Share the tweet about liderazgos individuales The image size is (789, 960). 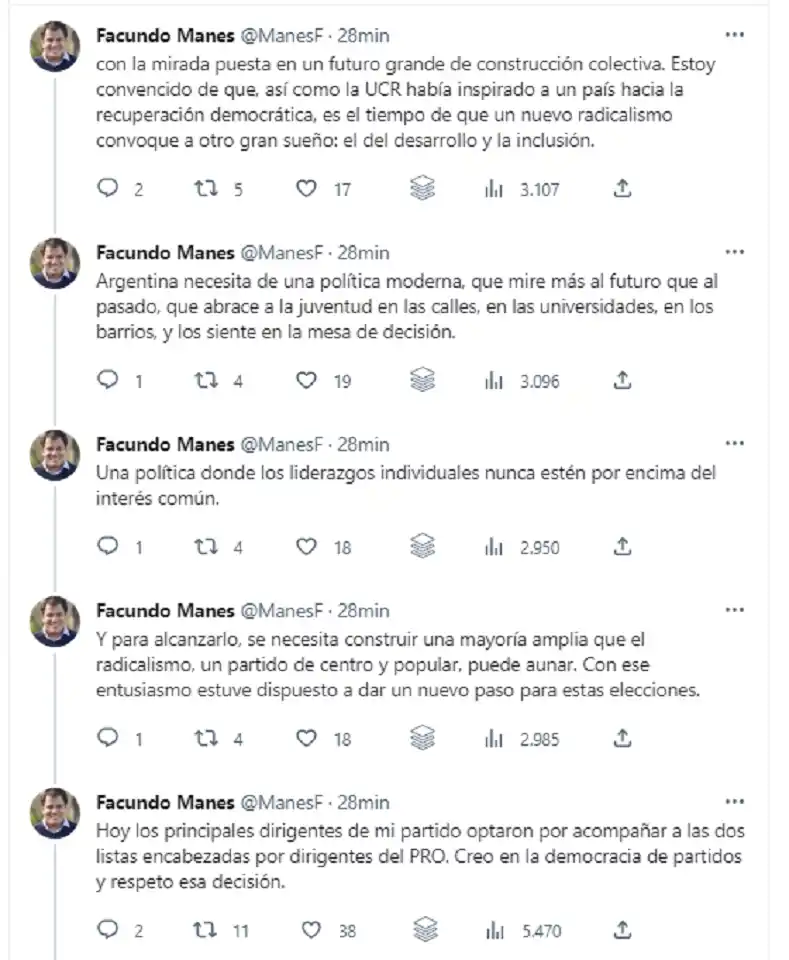tap(622, 547)
